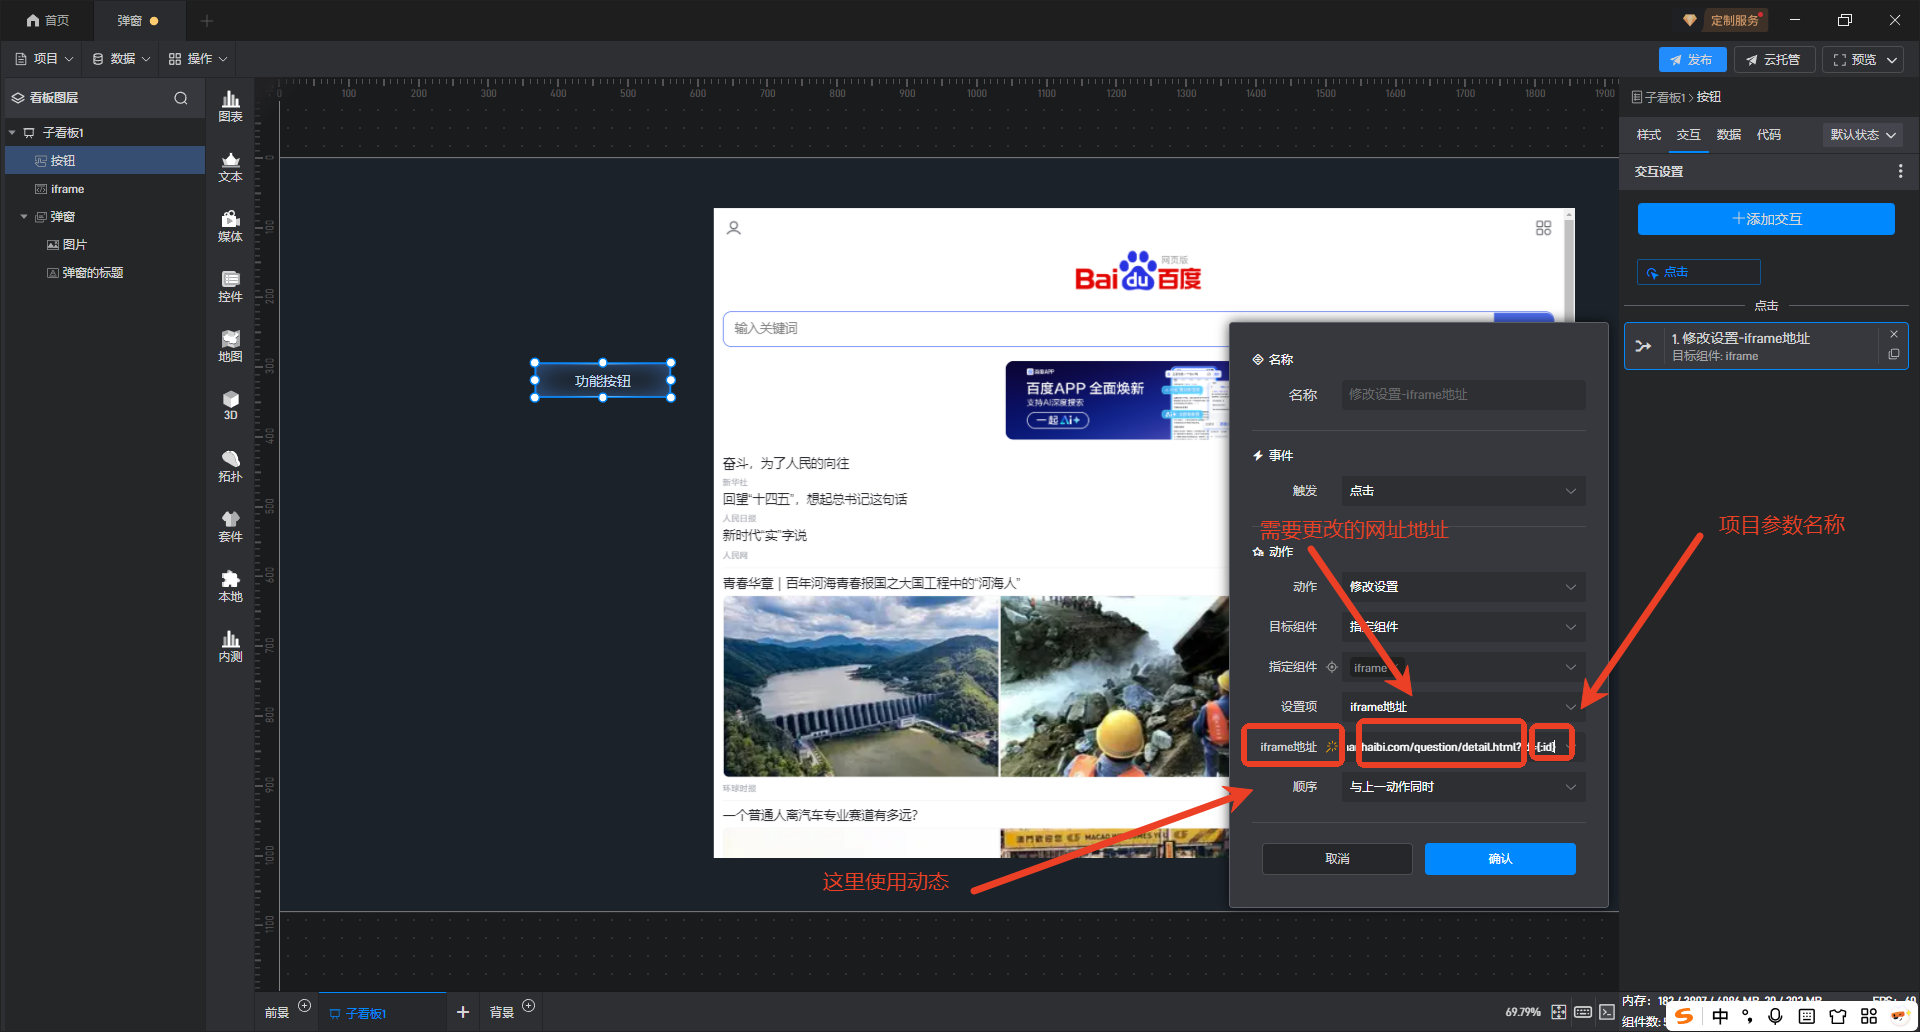Click the 确认 confirm button
1920x1032 pixels.
[1499, 859]
